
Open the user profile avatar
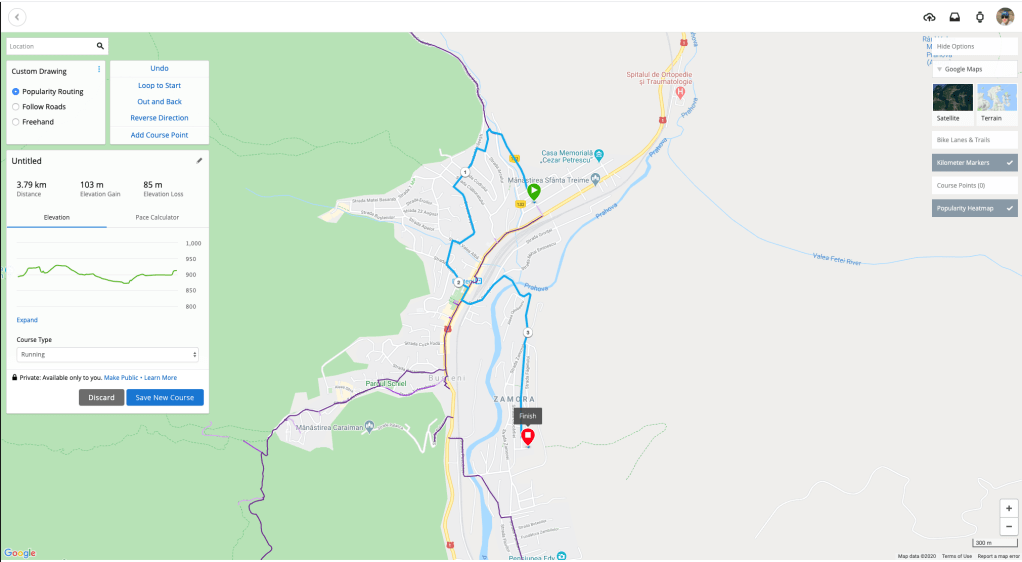[x=1005, y=17]
